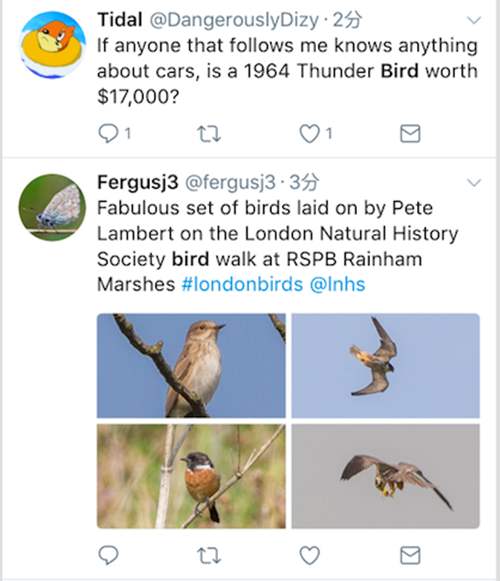Open the flying falcon grey sky photo
This screenshot has height=581, width=500.
[x=385, y=476]
